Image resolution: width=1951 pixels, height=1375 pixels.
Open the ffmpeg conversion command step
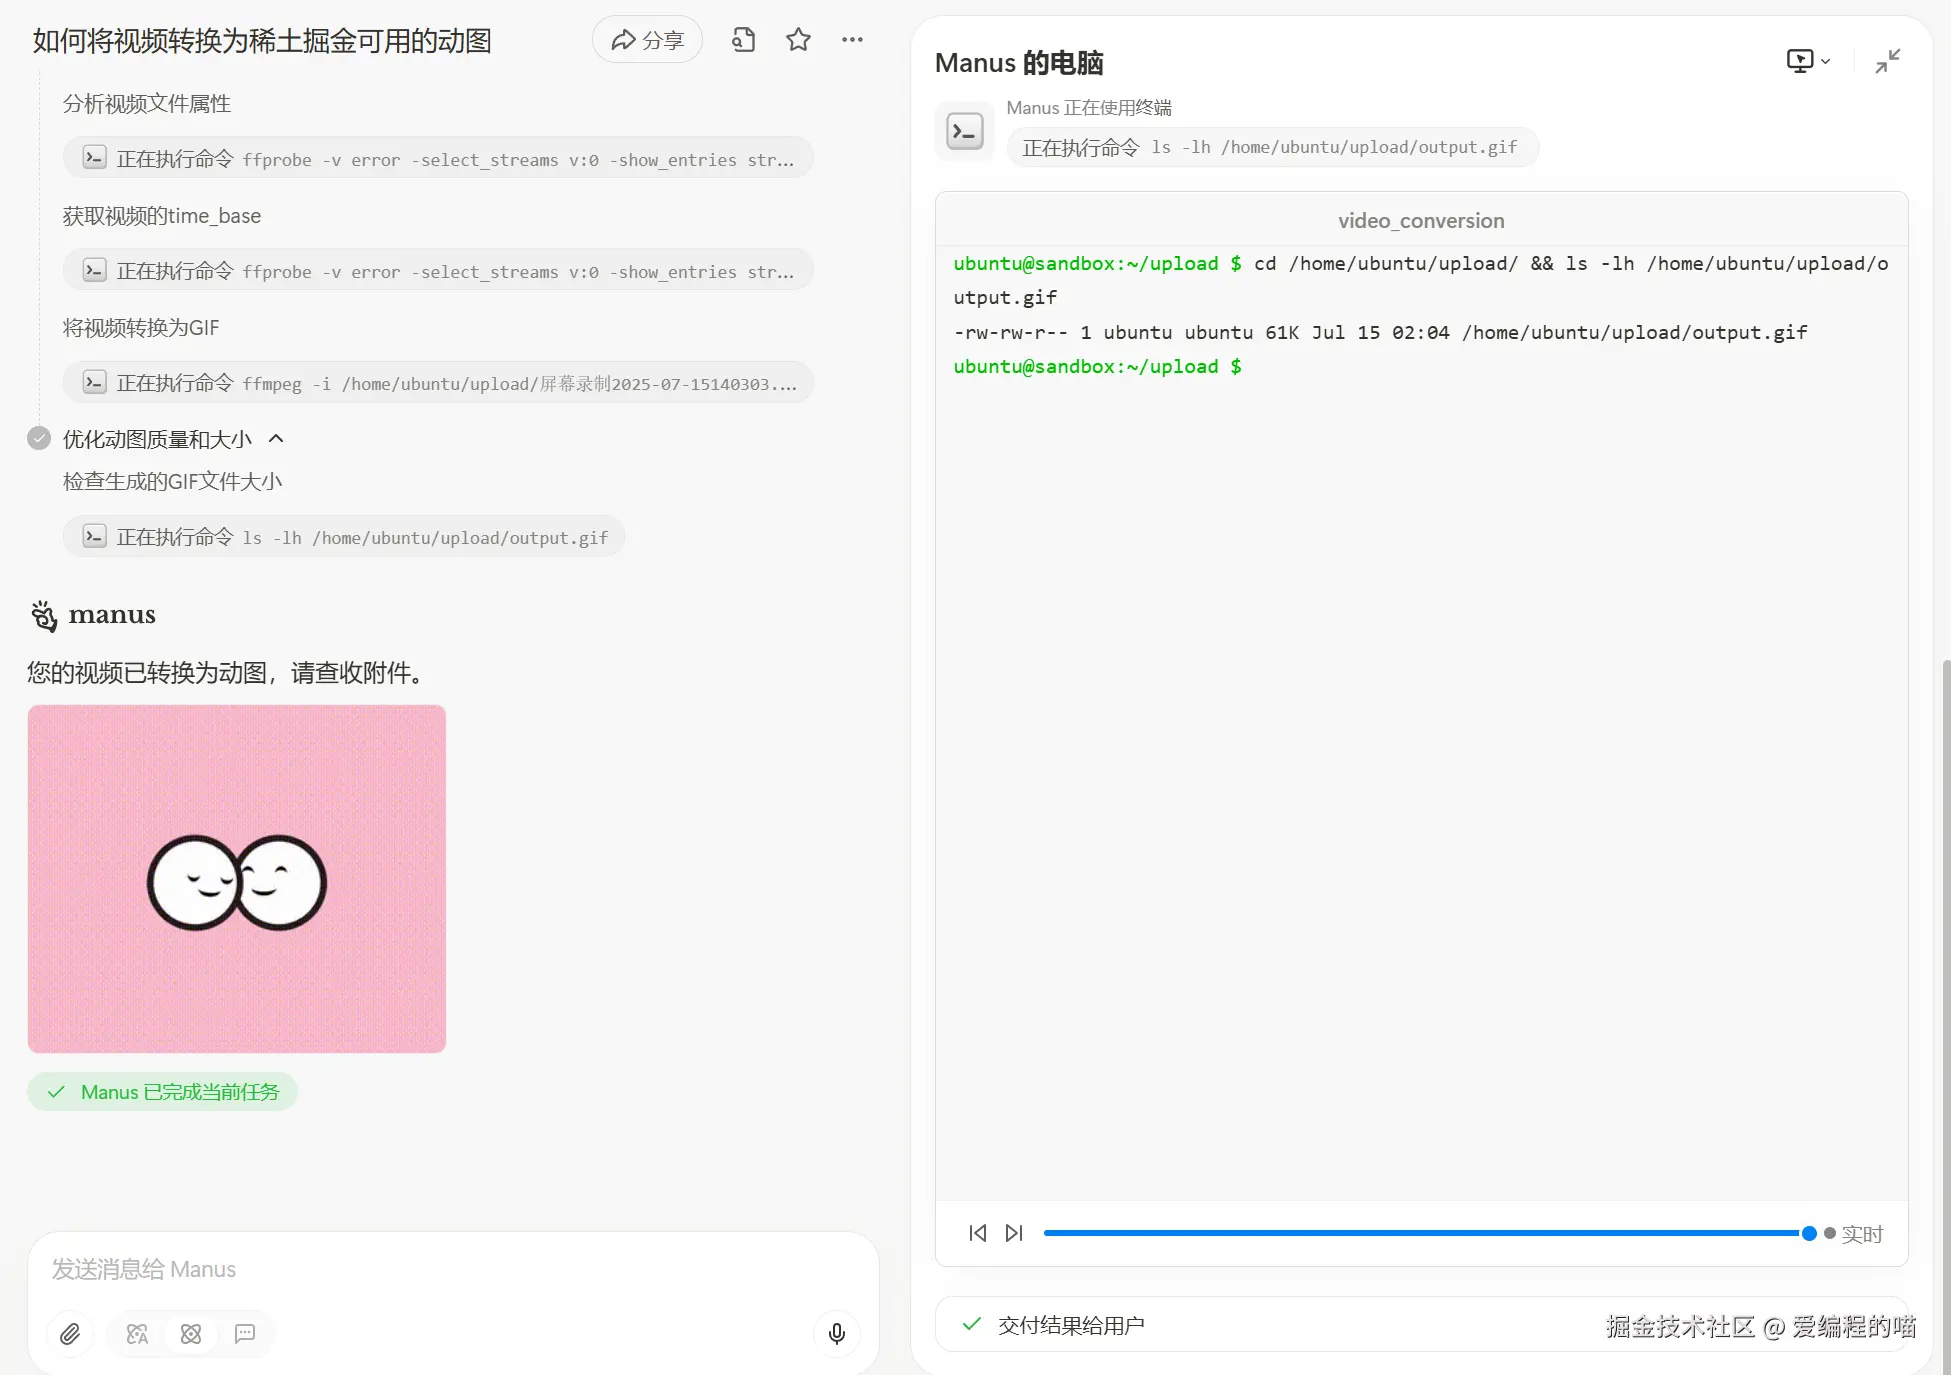pyautogui.click(x=438, y=383)
